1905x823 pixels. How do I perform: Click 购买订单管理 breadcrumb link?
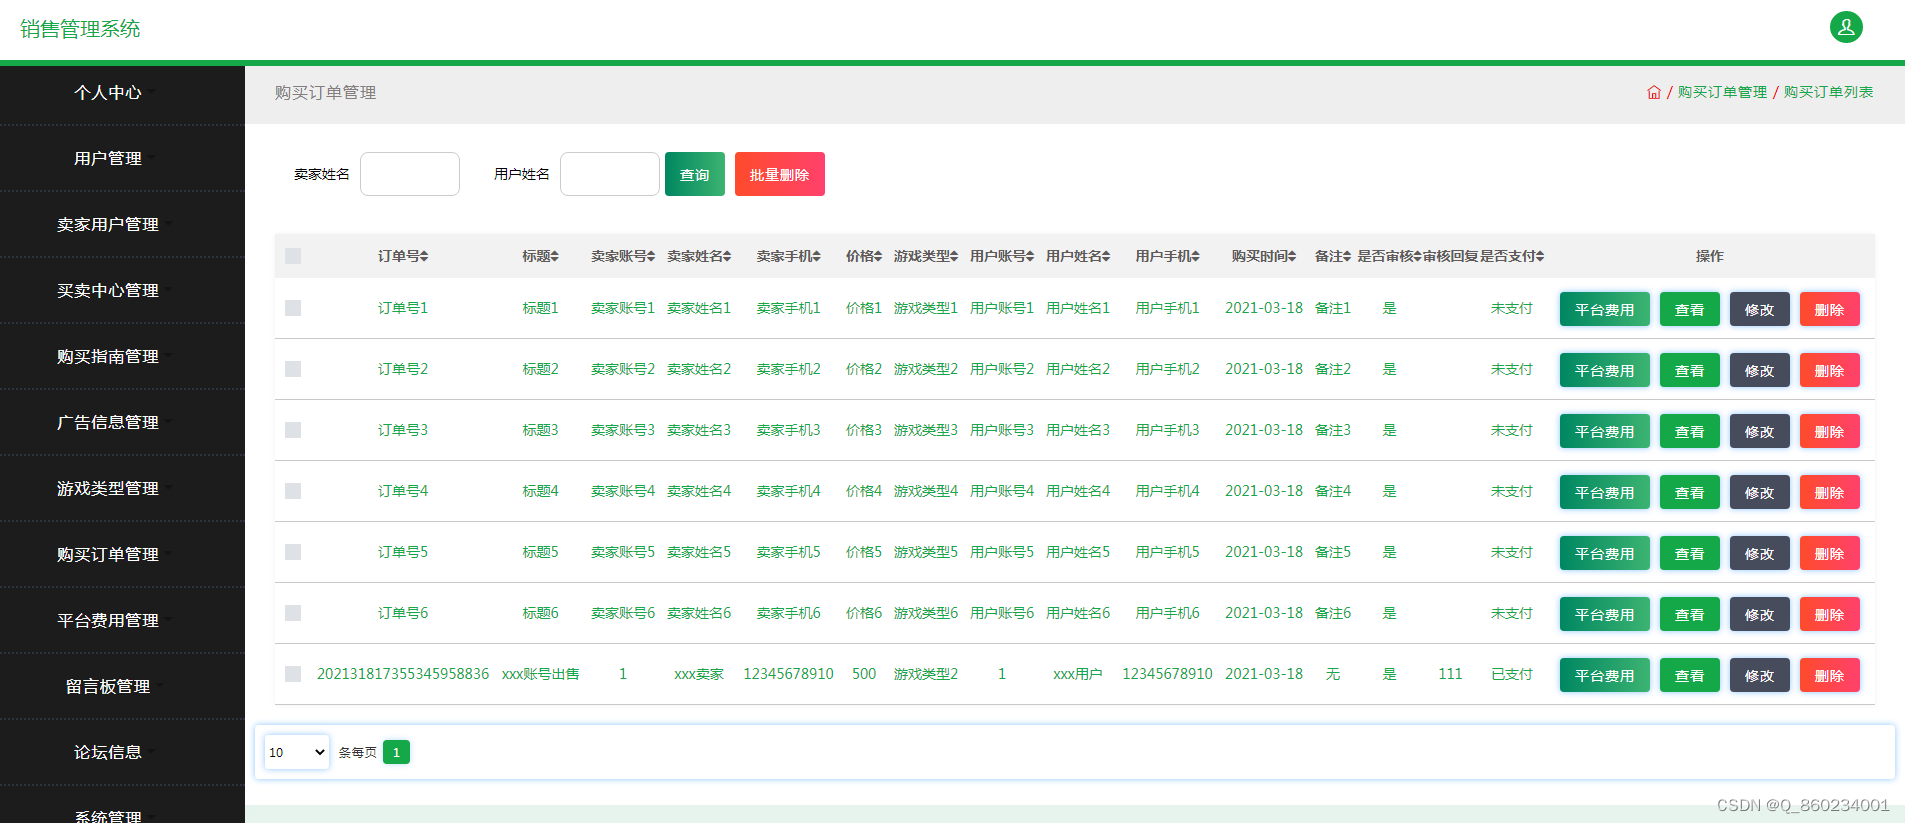(1722, 92)
